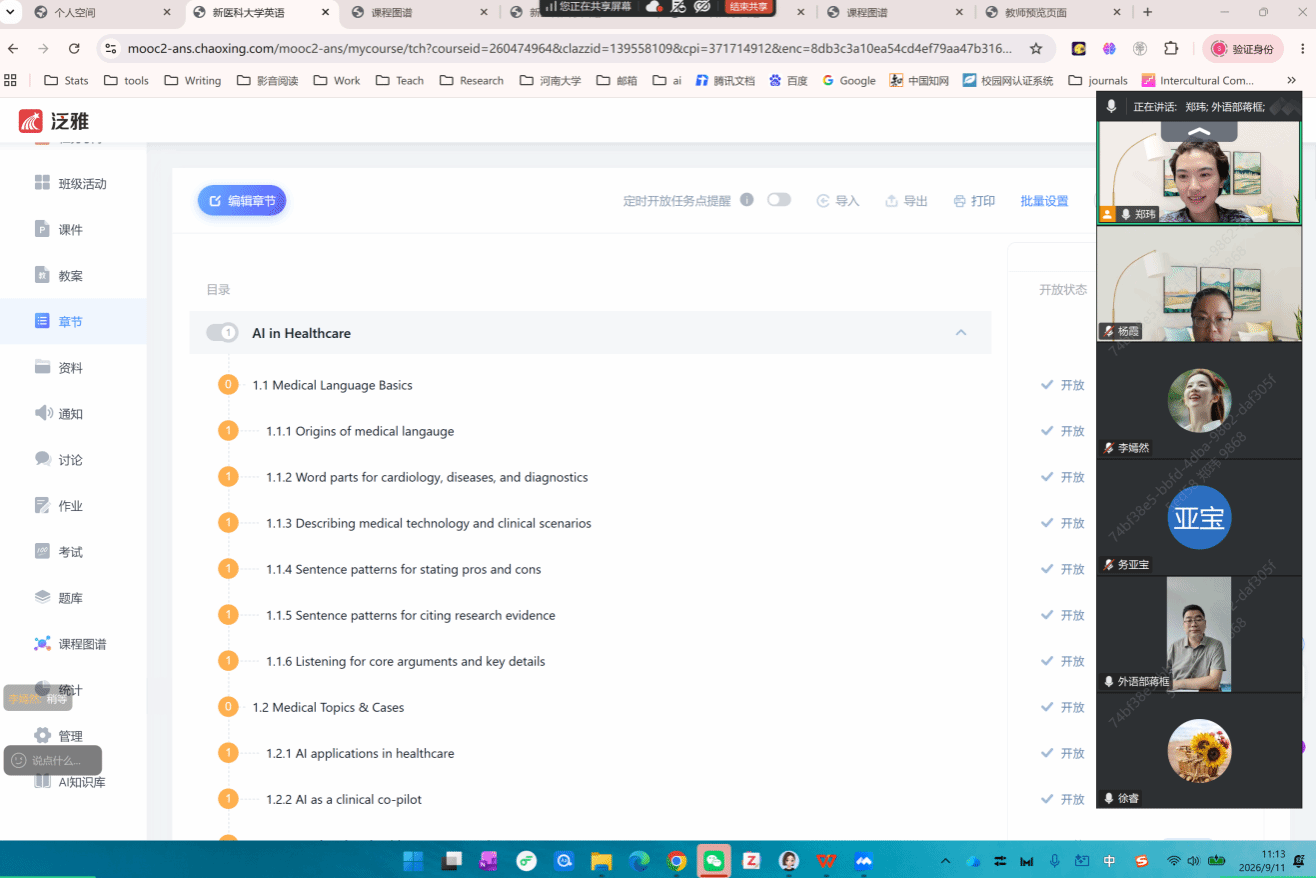Toggle the AI in Healthcare chapter switch
This screenshot has height=878, width=1316.
[222, 333]
